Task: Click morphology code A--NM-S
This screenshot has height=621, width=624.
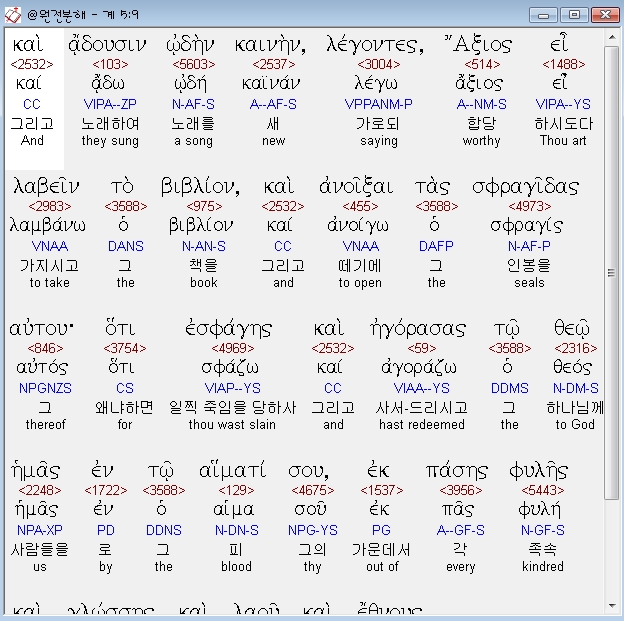Action: click(x=482, y=104)
